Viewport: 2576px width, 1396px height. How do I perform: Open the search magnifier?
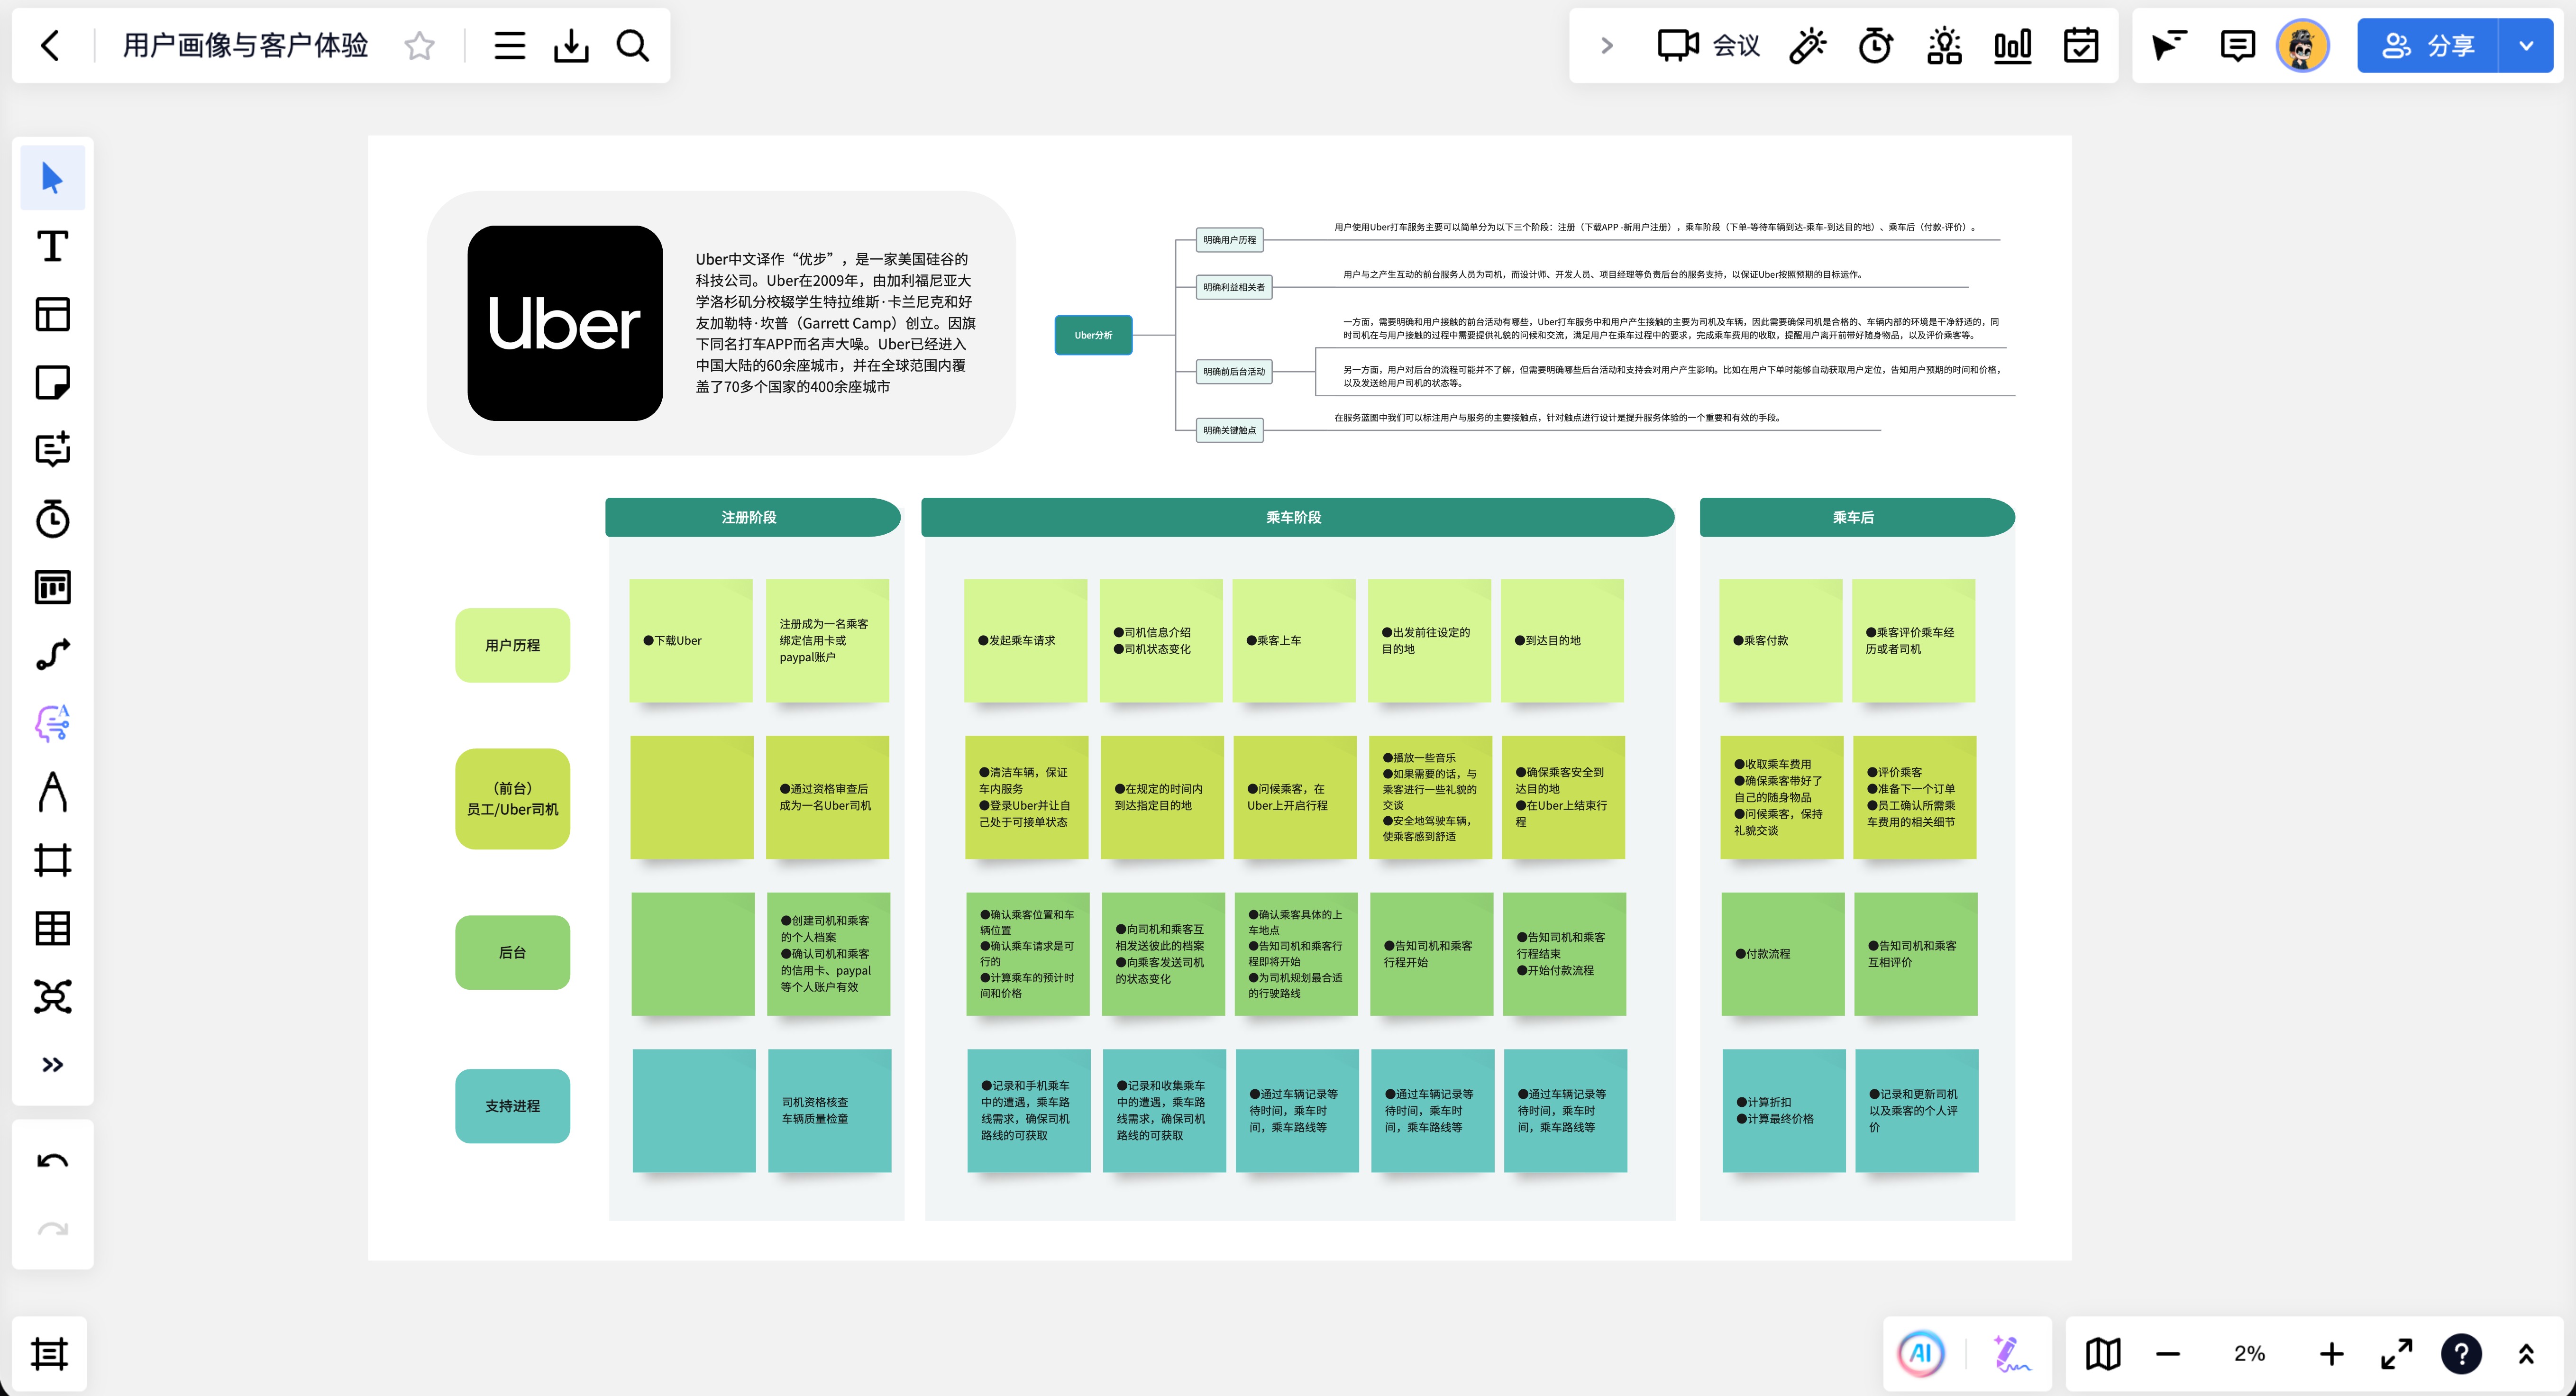click(632, 45)
